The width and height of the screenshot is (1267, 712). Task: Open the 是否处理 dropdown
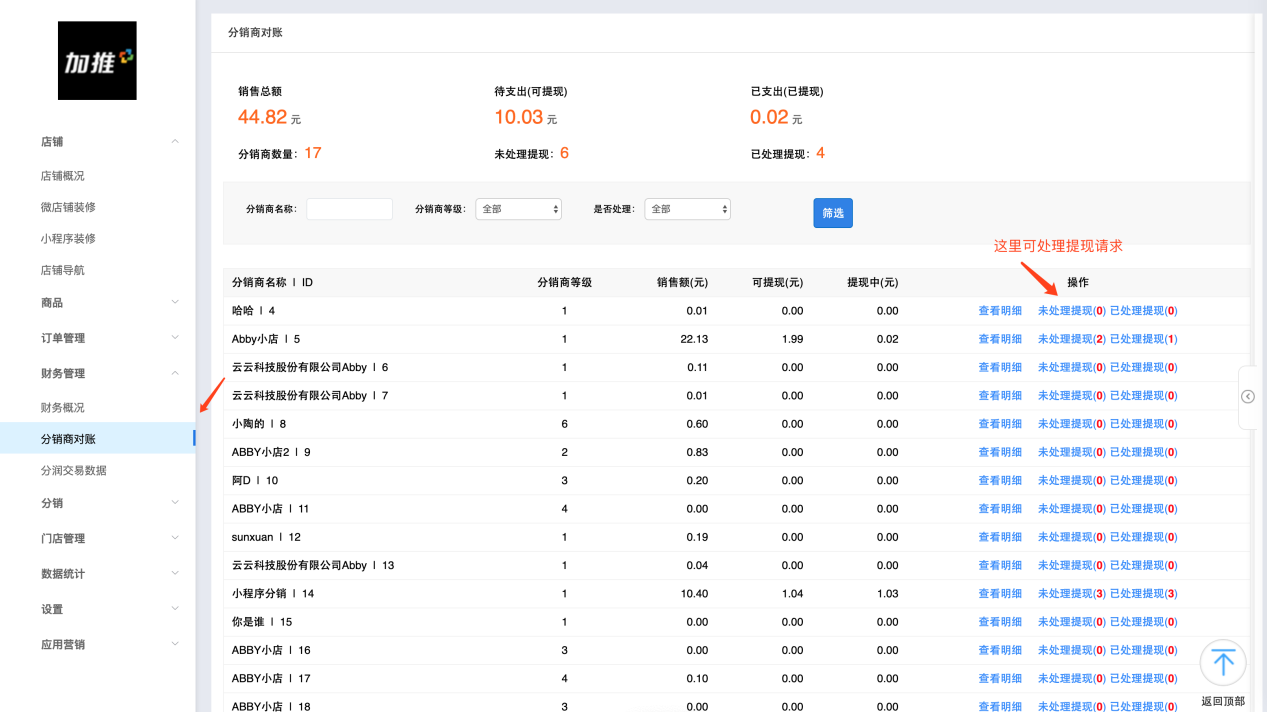pyautogui.click(x=687, y=209)
